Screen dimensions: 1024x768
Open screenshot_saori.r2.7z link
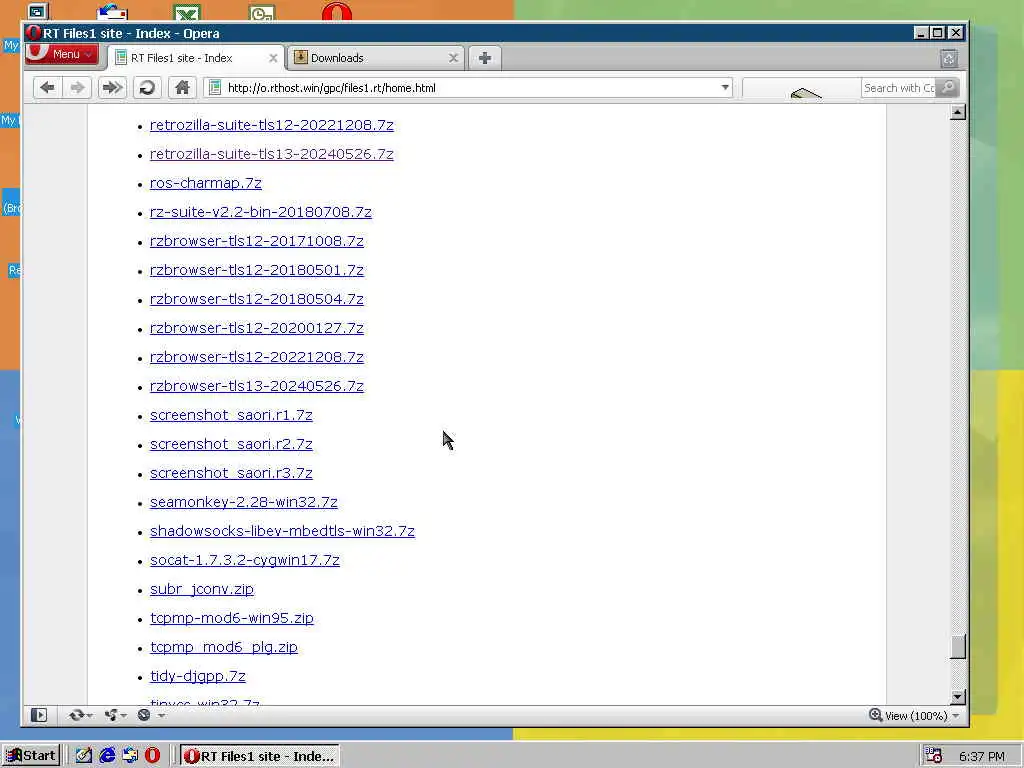[x=231, y=444]
